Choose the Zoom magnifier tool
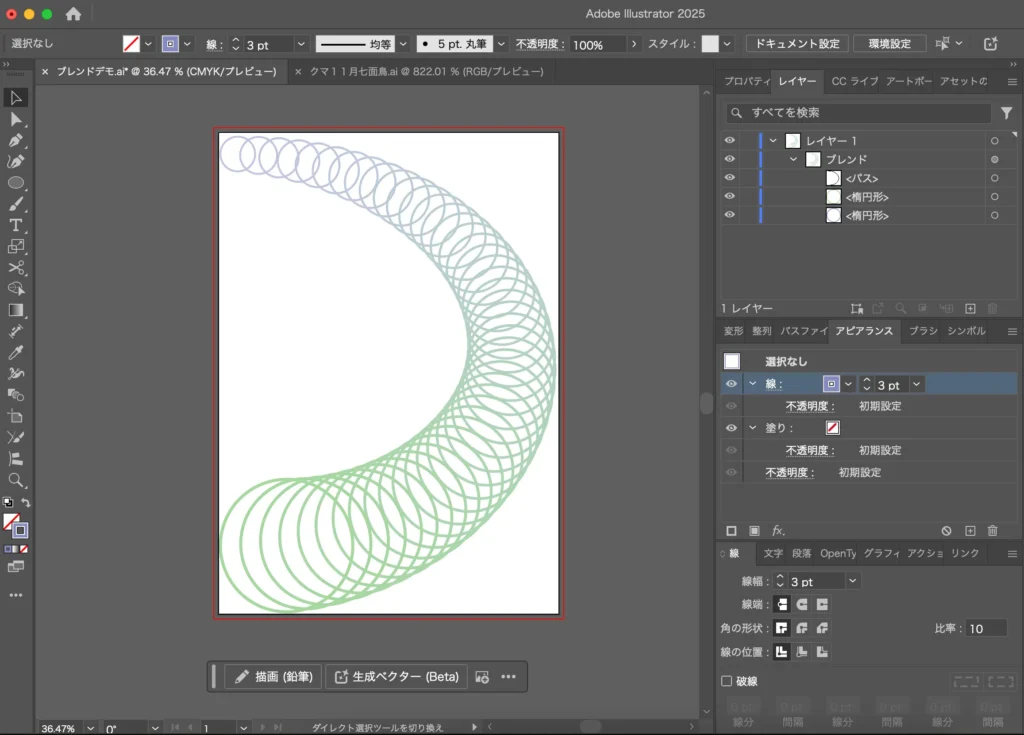 pyautogui.click(x=16, y=480)
